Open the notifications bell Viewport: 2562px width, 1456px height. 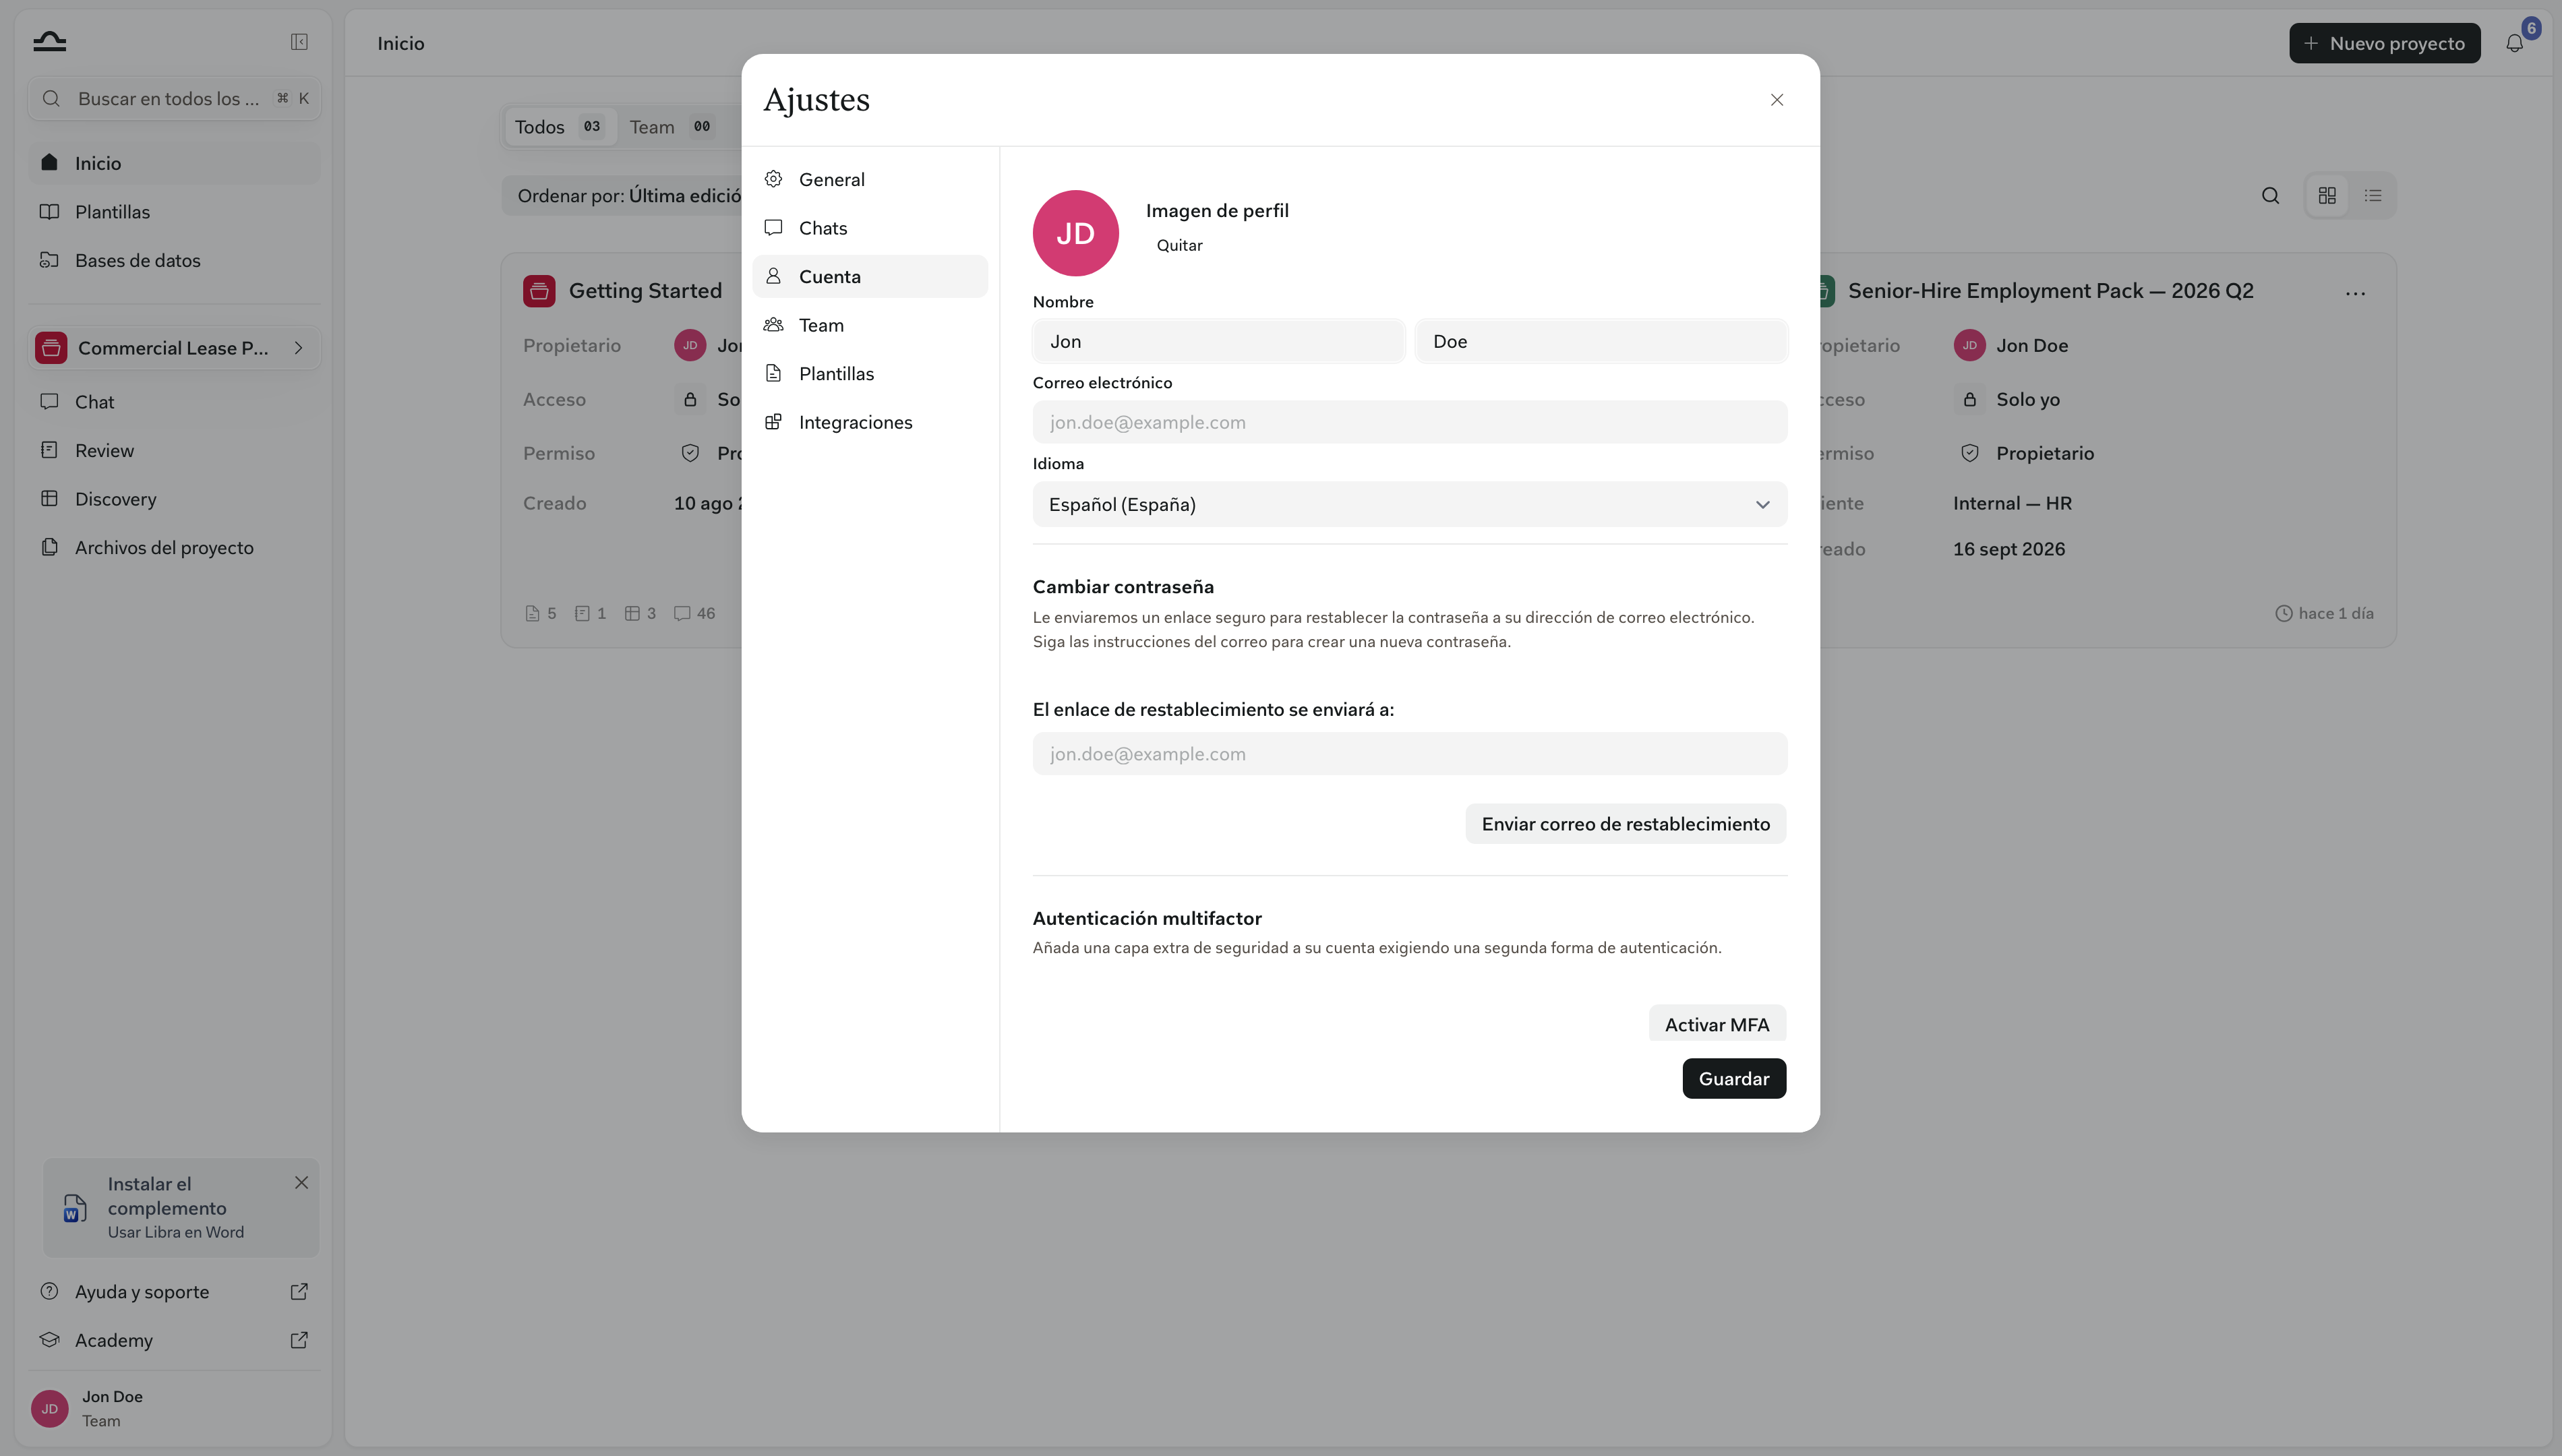(2514, 43)
